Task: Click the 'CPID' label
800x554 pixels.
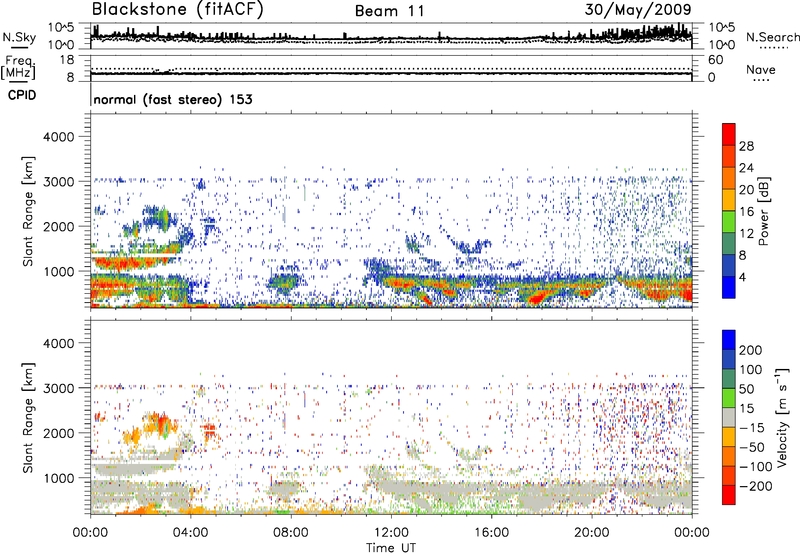Action: (22, 95)
